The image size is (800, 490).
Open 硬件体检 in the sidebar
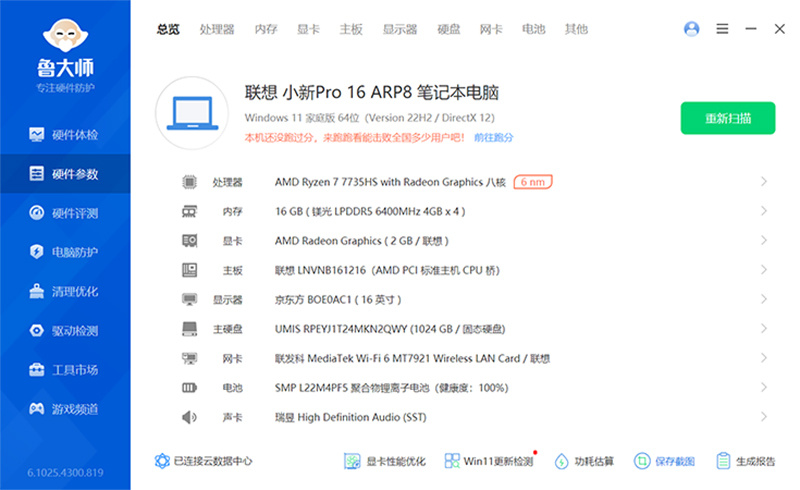click(65, 135)
